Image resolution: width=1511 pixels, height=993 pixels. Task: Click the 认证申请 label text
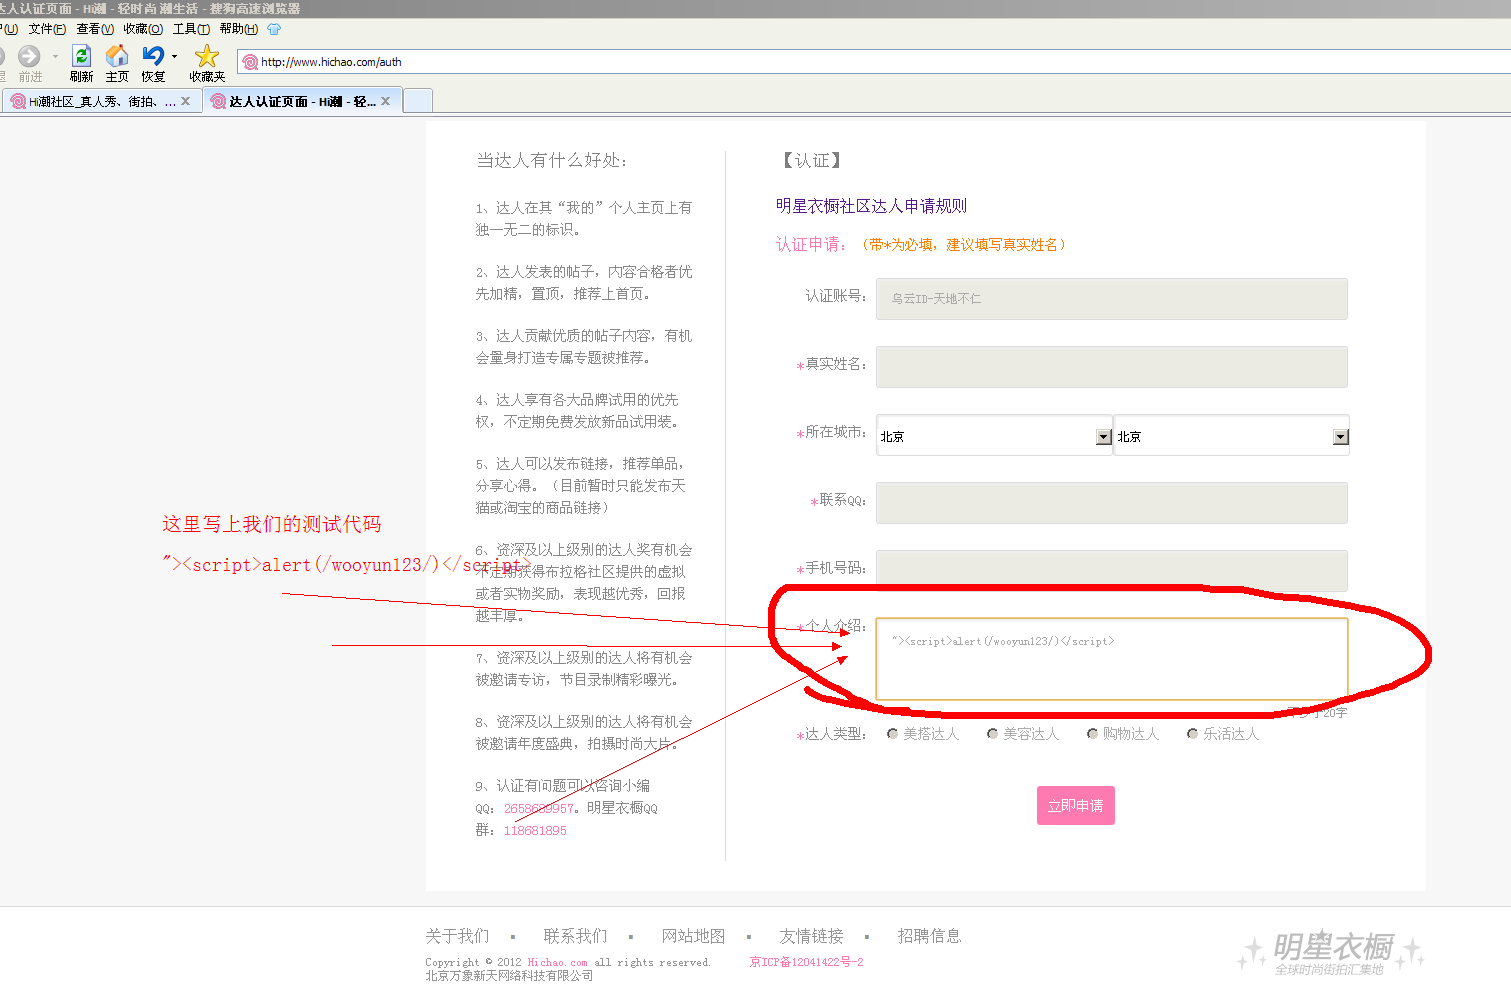[x=810, y=244]
